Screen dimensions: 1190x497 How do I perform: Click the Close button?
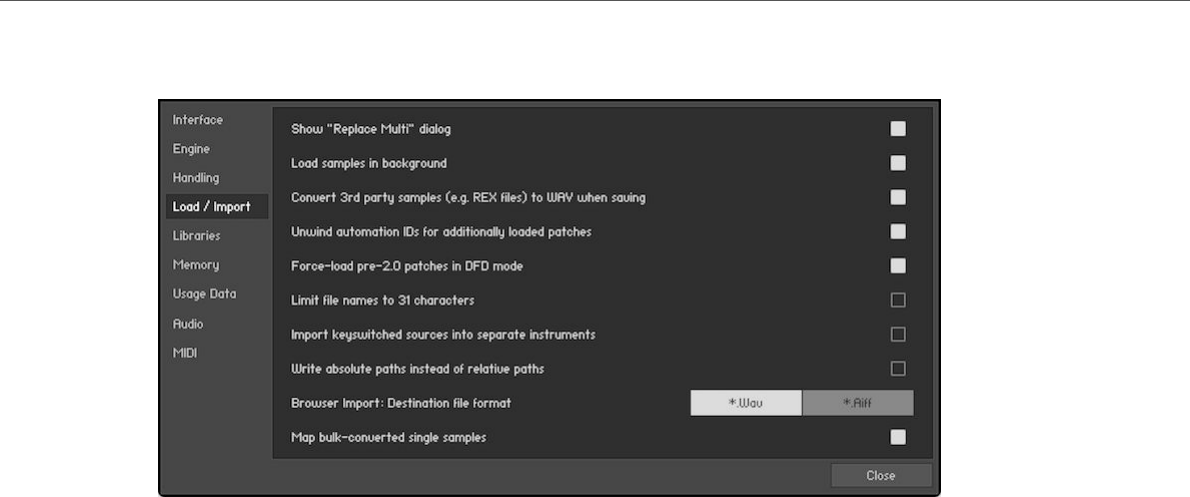coord(881,476)
